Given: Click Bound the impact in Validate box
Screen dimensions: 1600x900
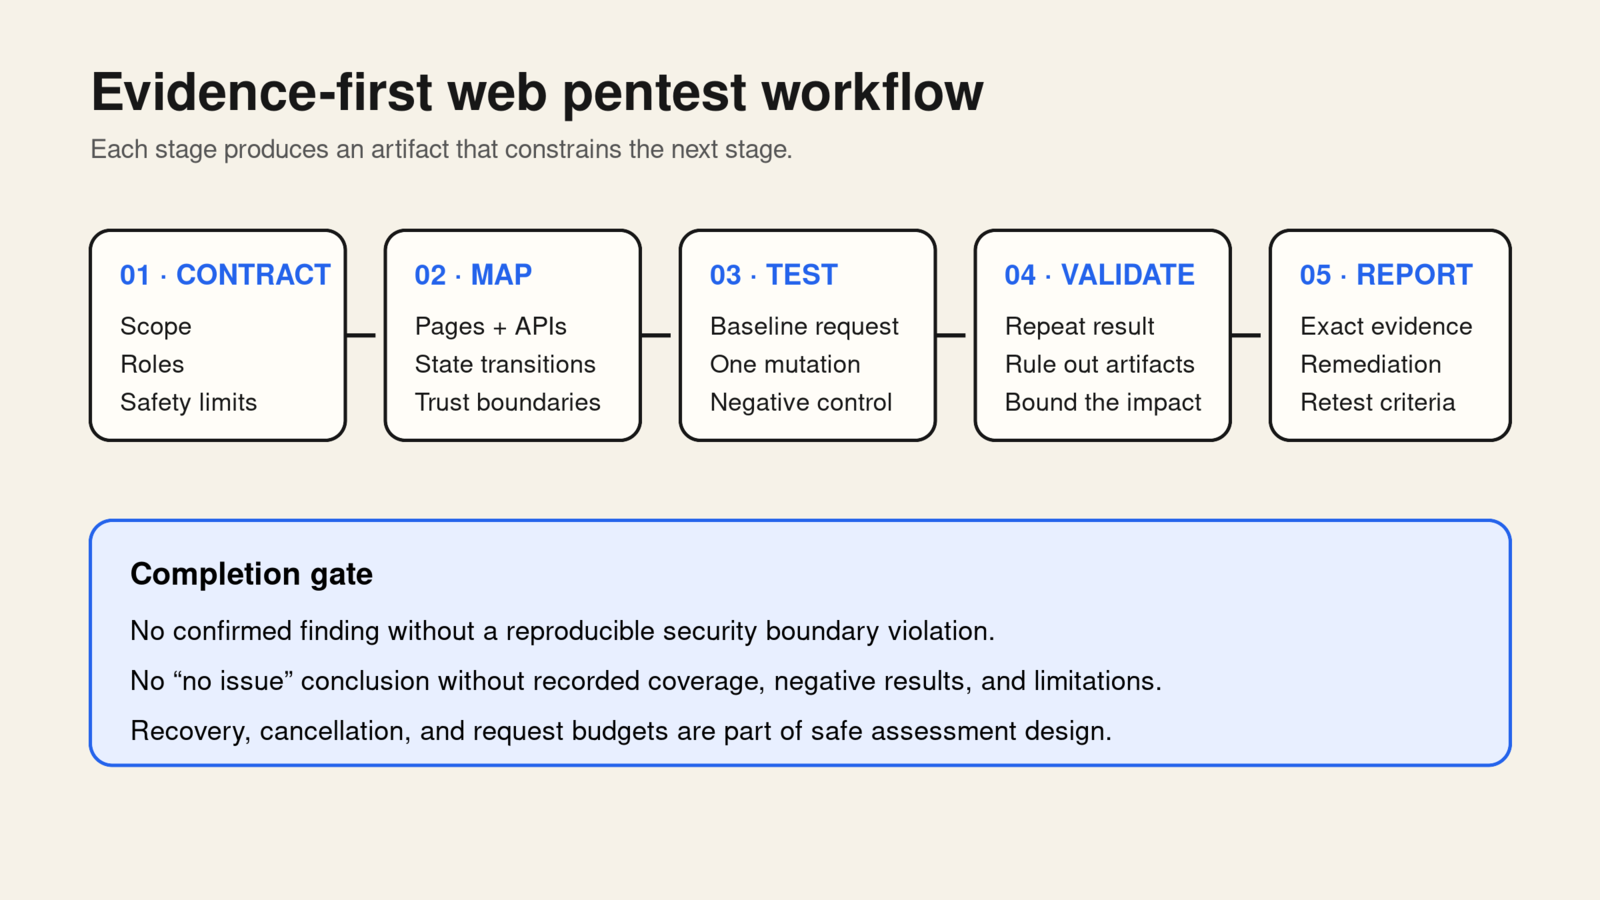Looking at the screenshot, I should [x=1103, y=402].
